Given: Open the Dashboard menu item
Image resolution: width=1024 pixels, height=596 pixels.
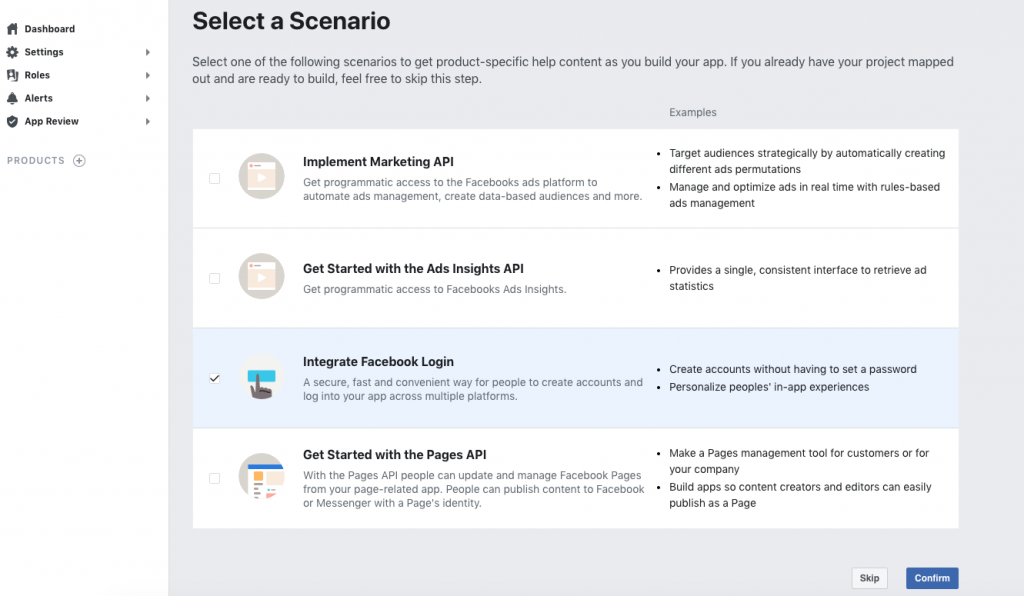Looking at the screenshot, I should tap(49, 29).
